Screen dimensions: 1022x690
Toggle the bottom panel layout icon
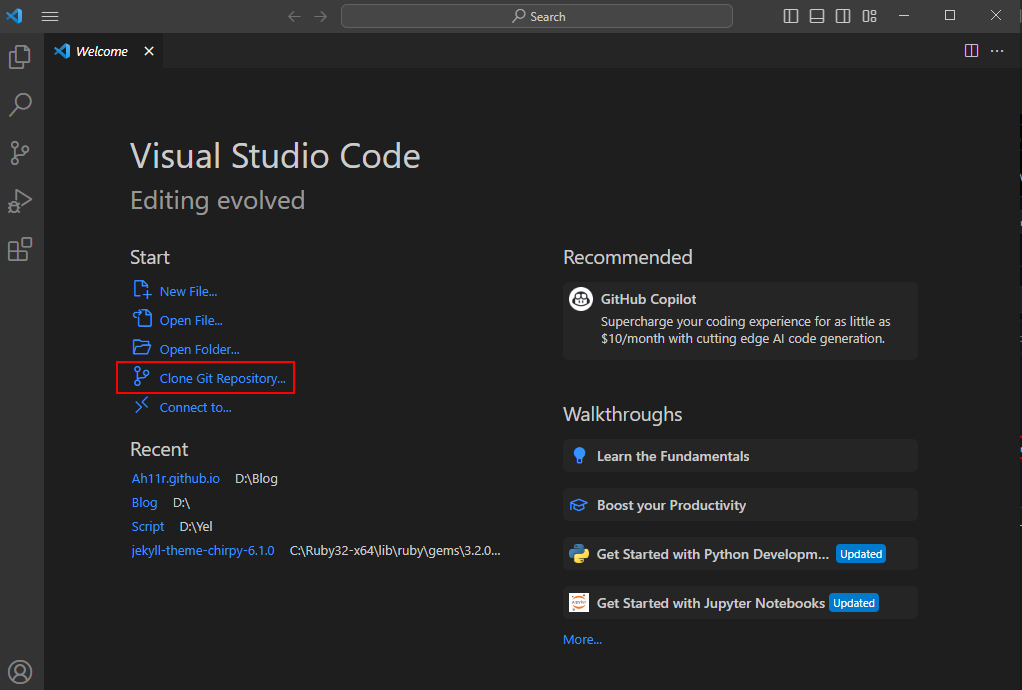[817, 16]
